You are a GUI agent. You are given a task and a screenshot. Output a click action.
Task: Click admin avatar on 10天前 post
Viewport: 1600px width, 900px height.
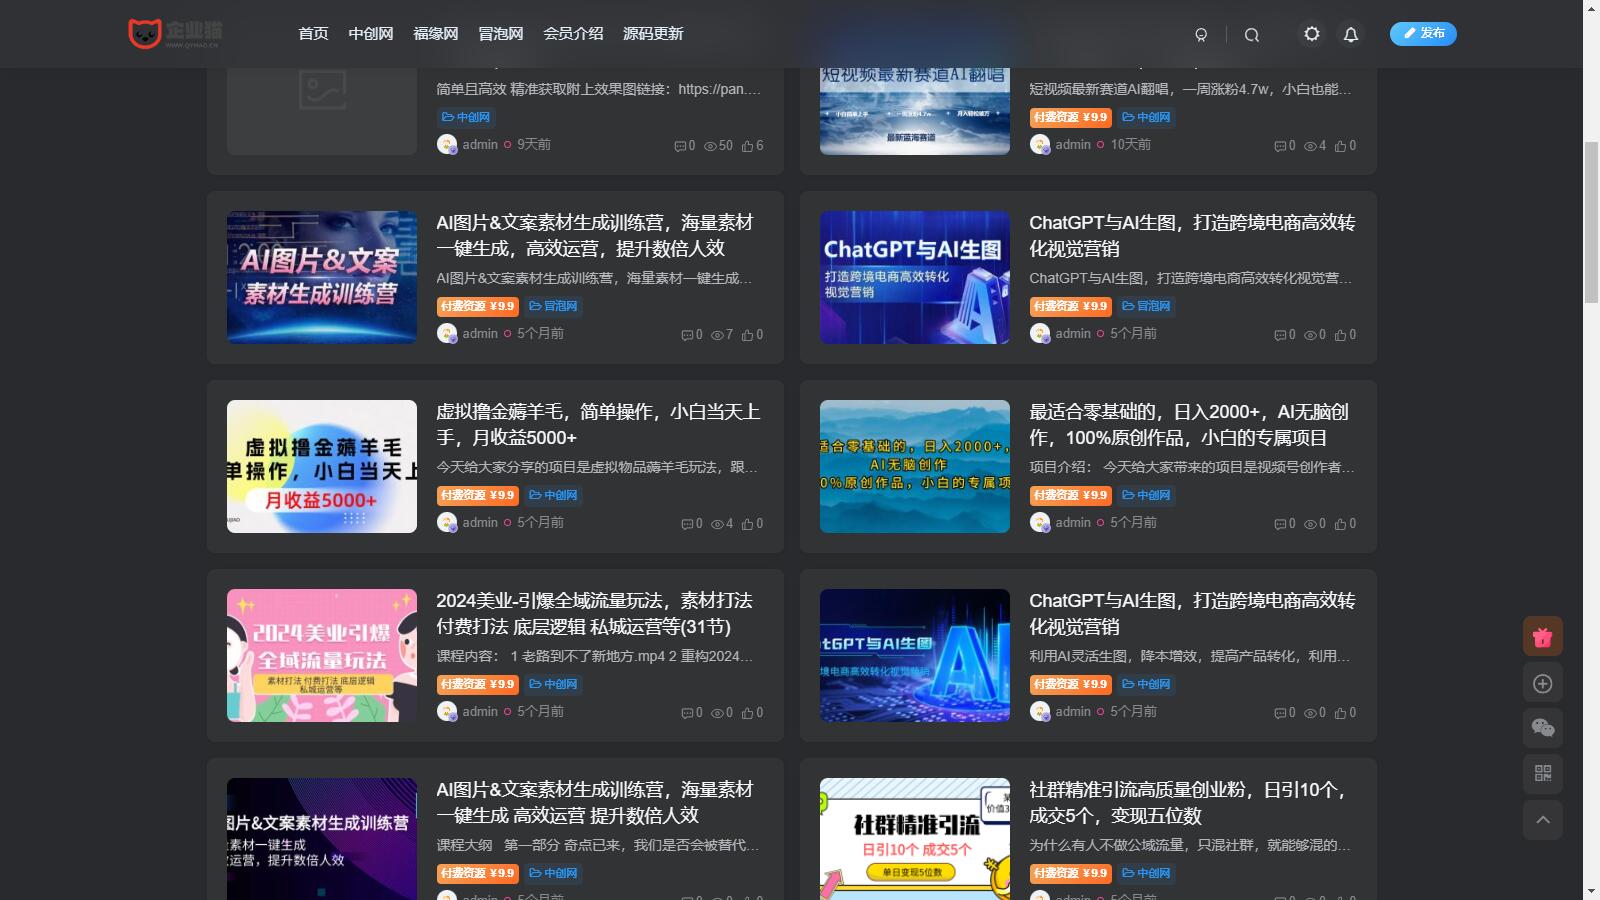(1040, 144)
